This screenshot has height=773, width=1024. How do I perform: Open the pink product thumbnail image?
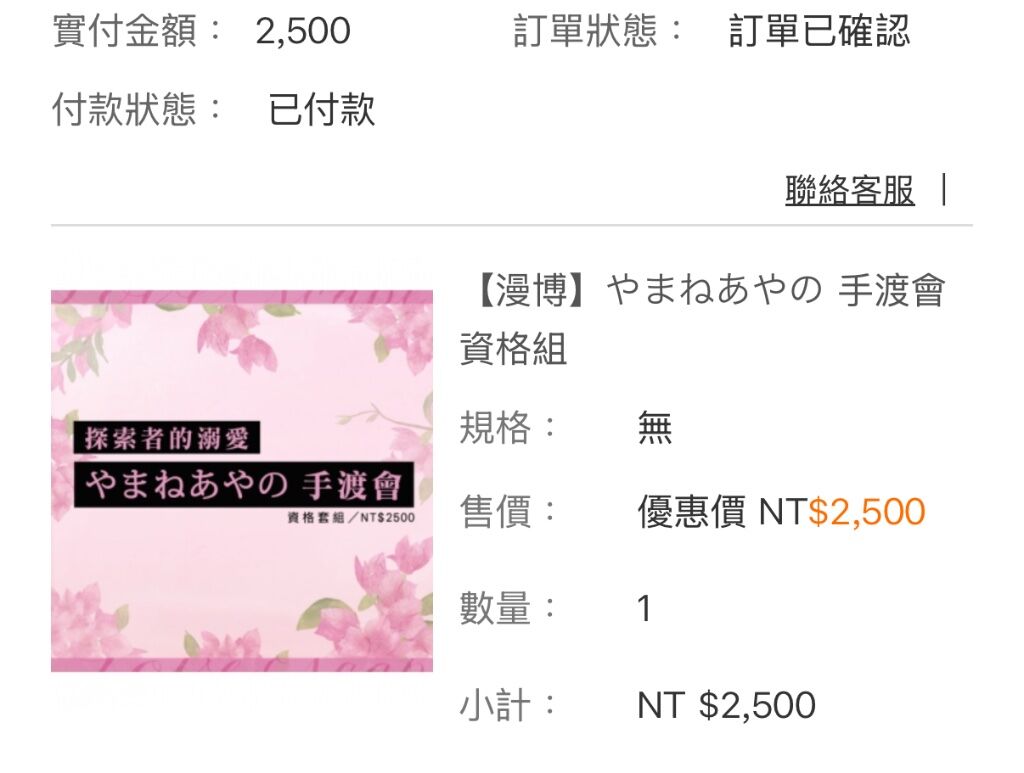(242, 481)
